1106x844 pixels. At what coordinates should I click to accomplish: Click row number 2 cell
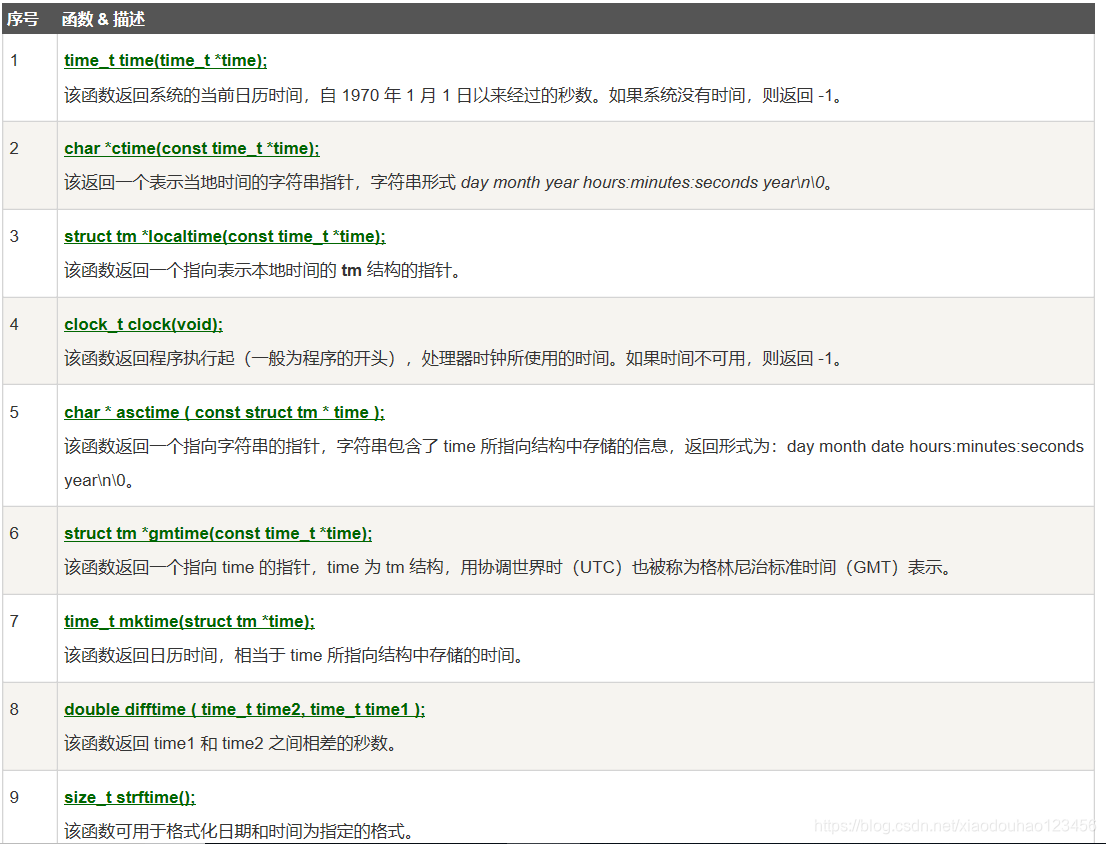click(30, 166)
